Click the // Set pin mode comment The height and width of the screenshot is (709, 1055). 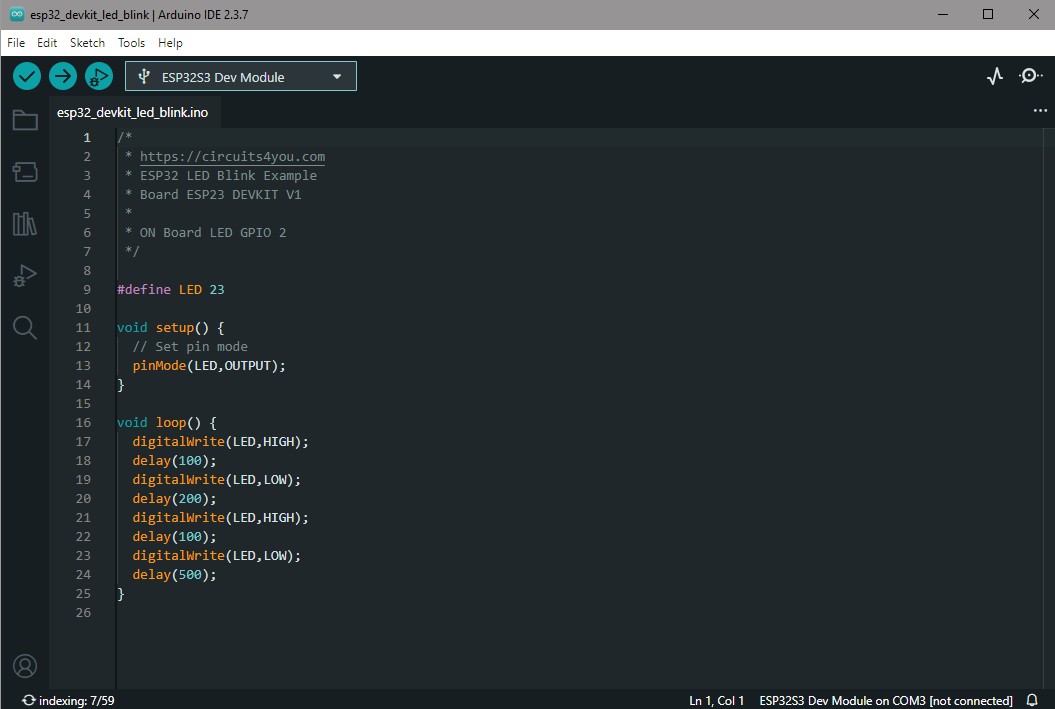(x=190, y=346)
